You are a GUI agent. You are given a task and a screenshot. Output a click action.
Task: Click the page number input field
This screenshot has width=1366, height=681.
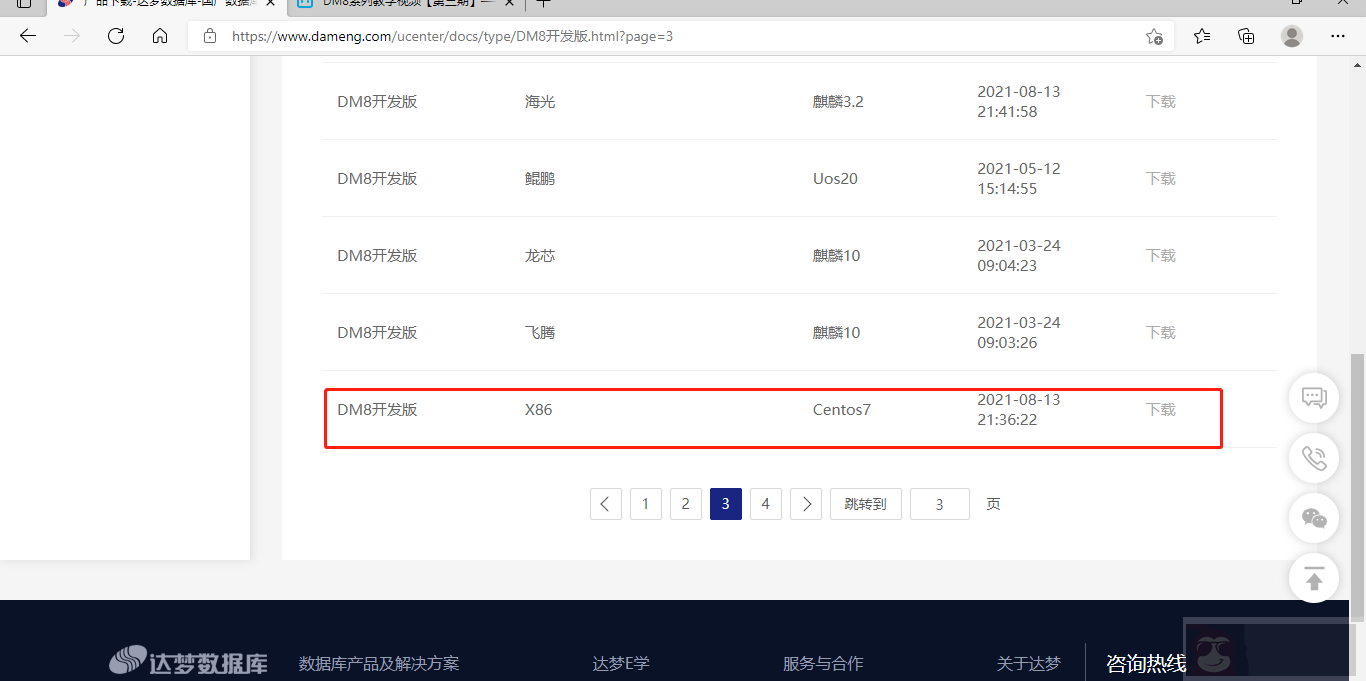pos(939,503)
